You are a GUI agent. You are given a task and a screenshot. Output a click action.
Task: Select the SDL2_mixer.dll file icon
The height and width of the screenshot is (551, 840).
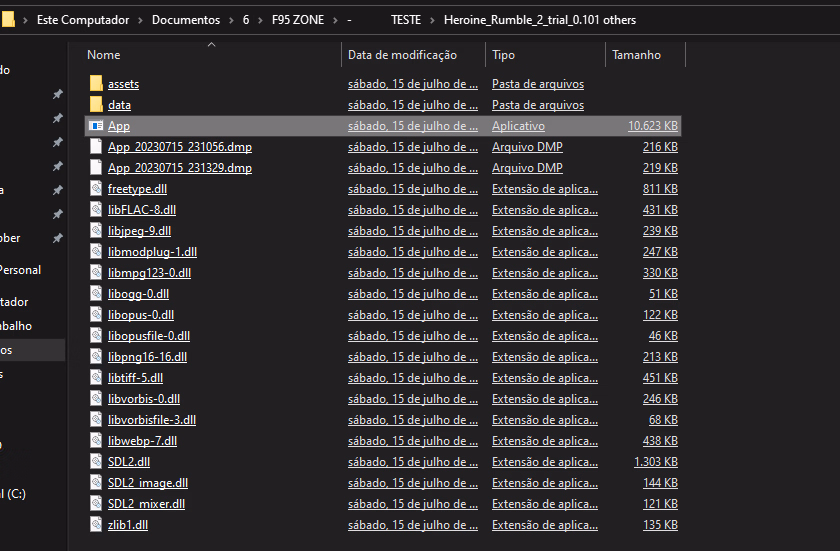96,503
